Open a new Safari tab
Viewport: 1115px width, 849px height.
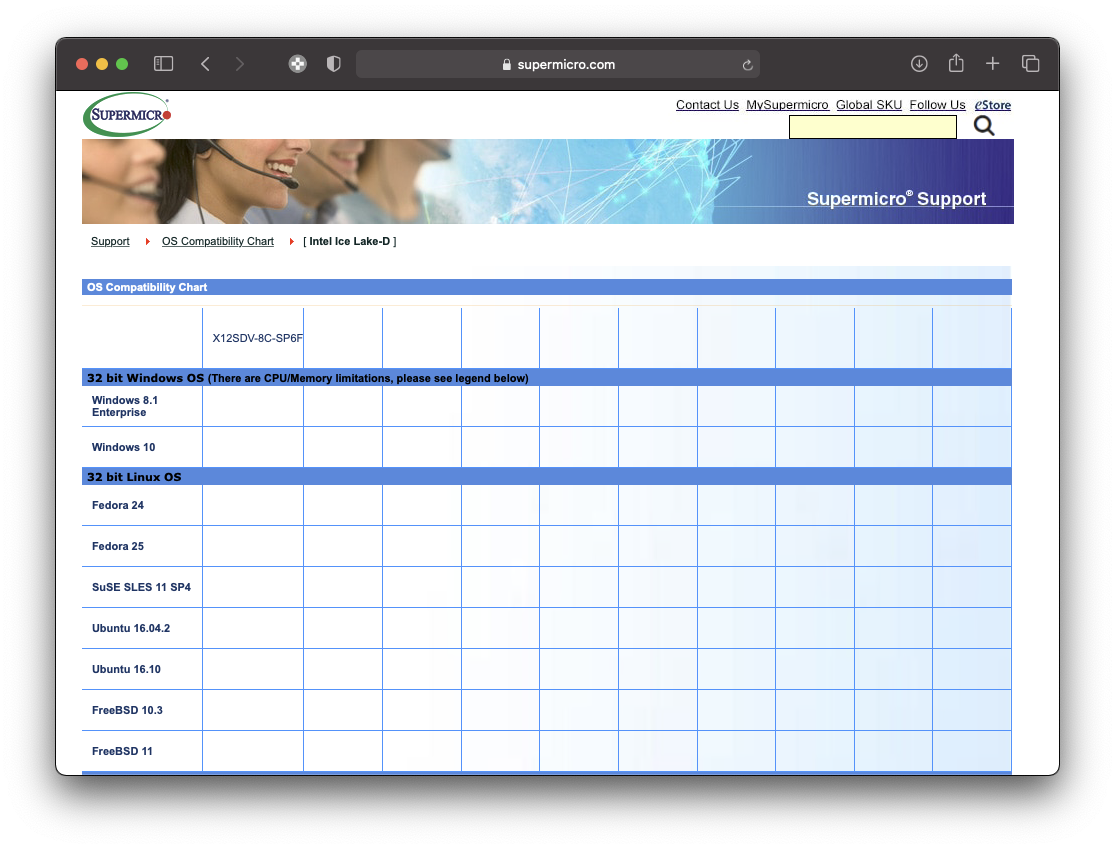[x=993, y=64]
